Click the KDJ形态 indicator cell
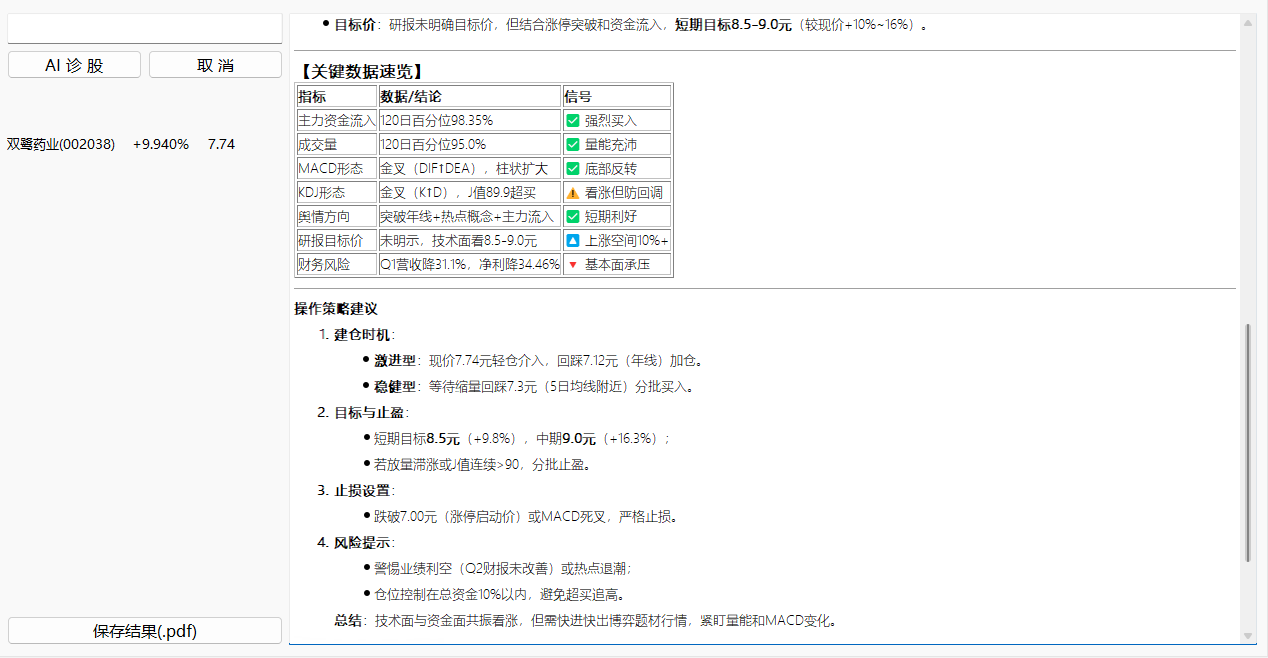Screen dimensions: 1268x658 click(325, 192)
